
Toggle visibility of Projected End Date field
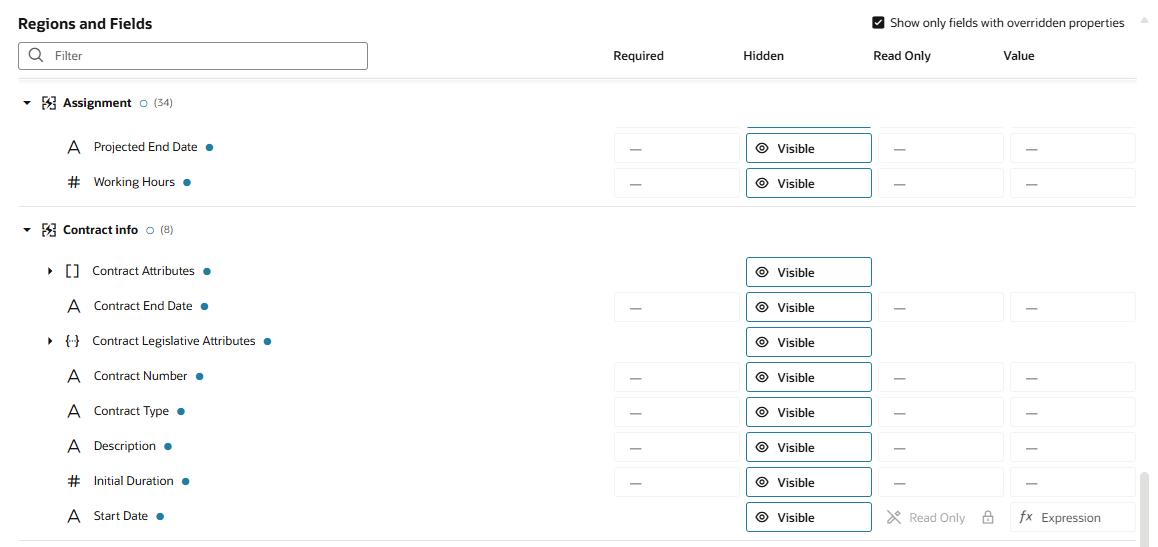coord(808,149)
